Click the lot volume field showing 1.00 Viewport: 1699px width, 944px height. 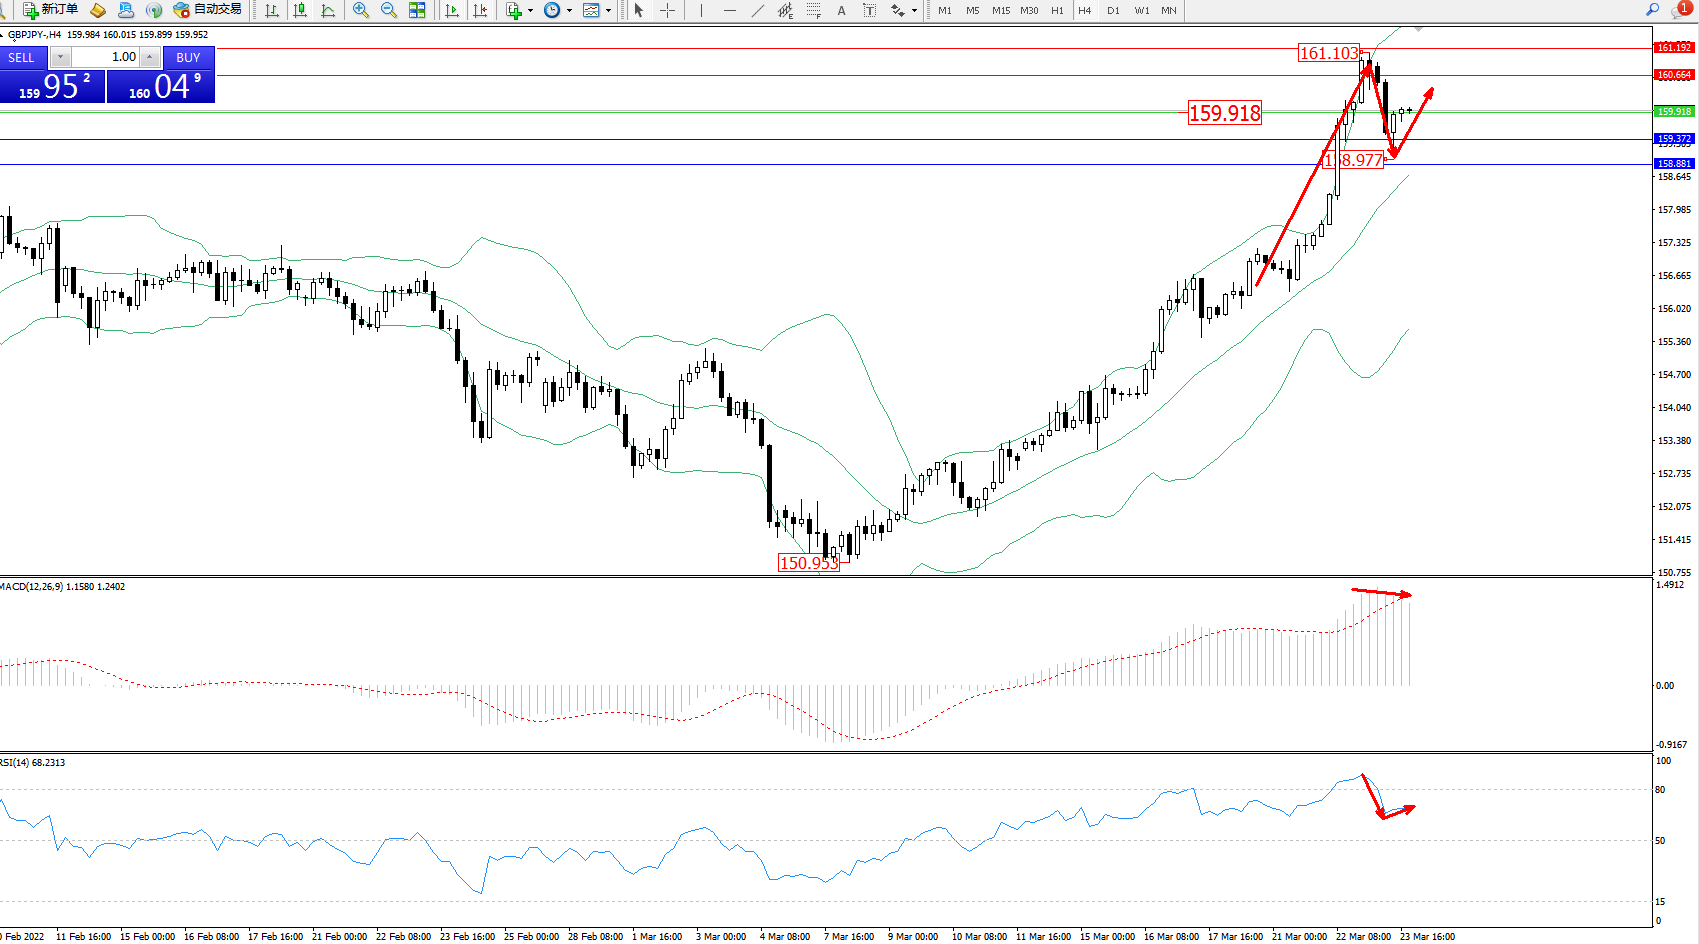coord(105,57)
